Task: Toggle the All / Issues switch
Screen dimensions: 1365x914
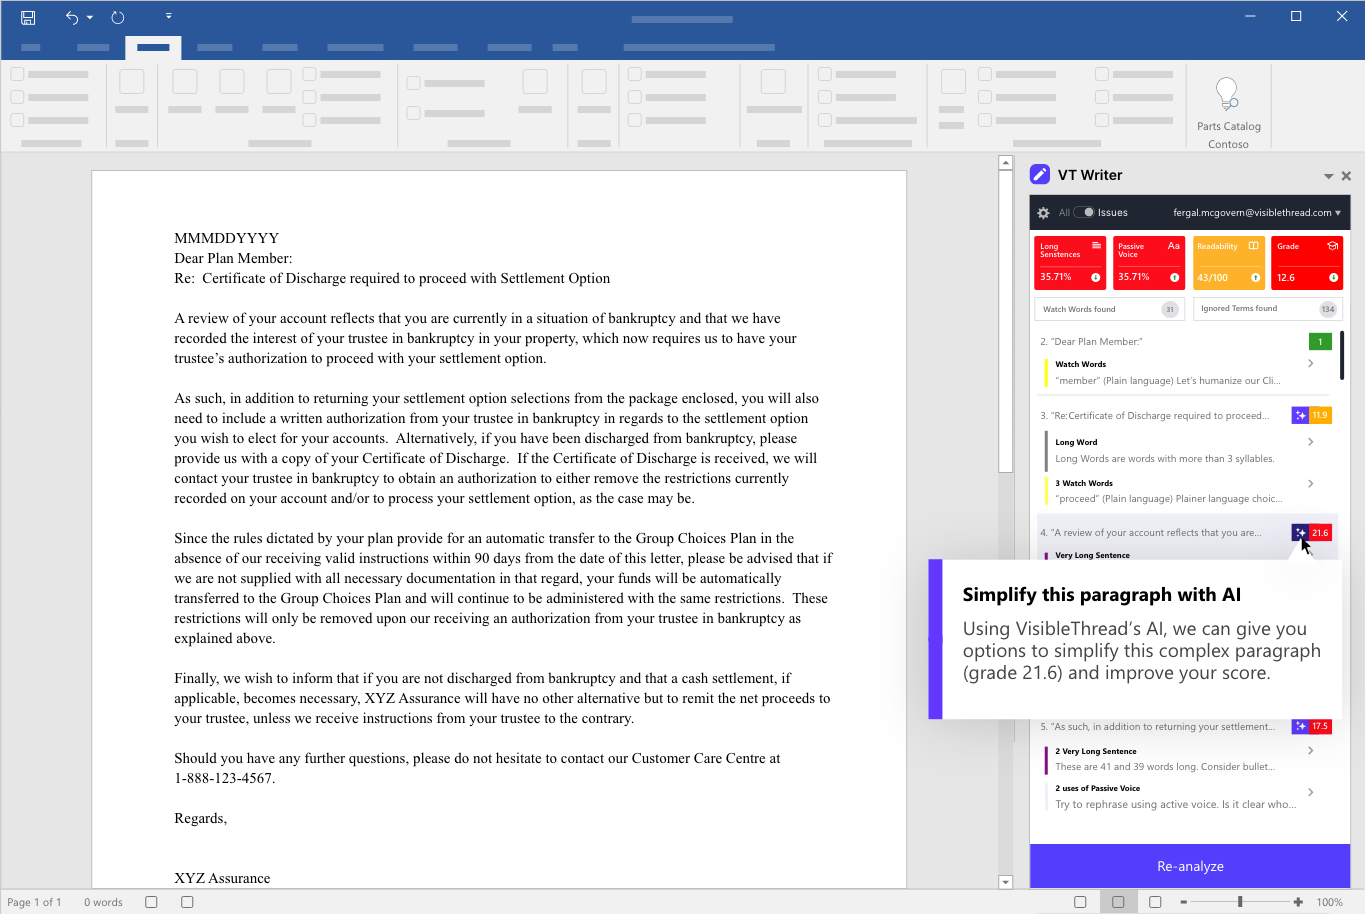Action: coord(1084,212)
